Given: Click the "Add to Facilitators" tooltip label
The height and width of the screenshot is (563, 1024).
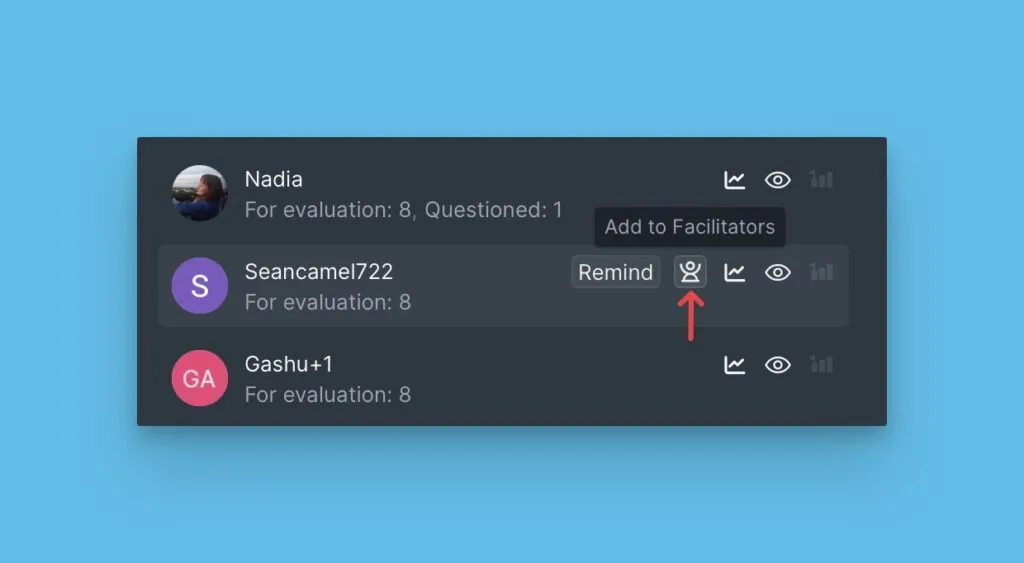Looking at the screenshot, I should [x=690, y=227].
